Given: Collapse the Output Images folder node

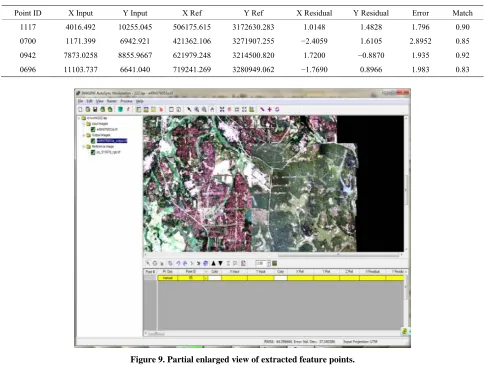Looking at the screenshot, I should (x=84, y=135).
